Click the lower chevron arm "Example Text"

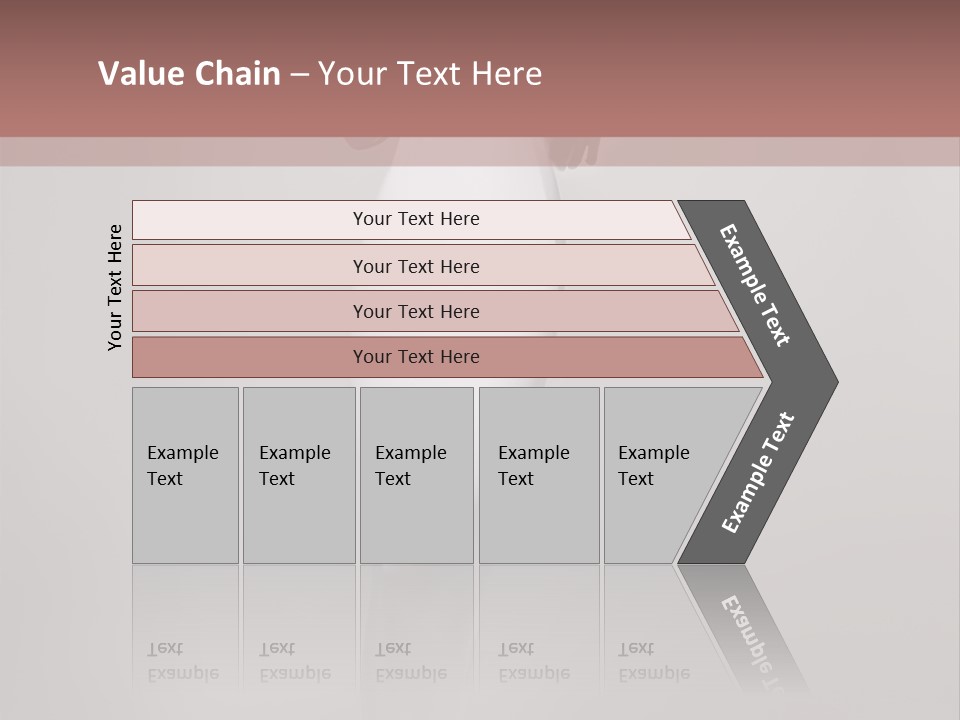[757, 473]
